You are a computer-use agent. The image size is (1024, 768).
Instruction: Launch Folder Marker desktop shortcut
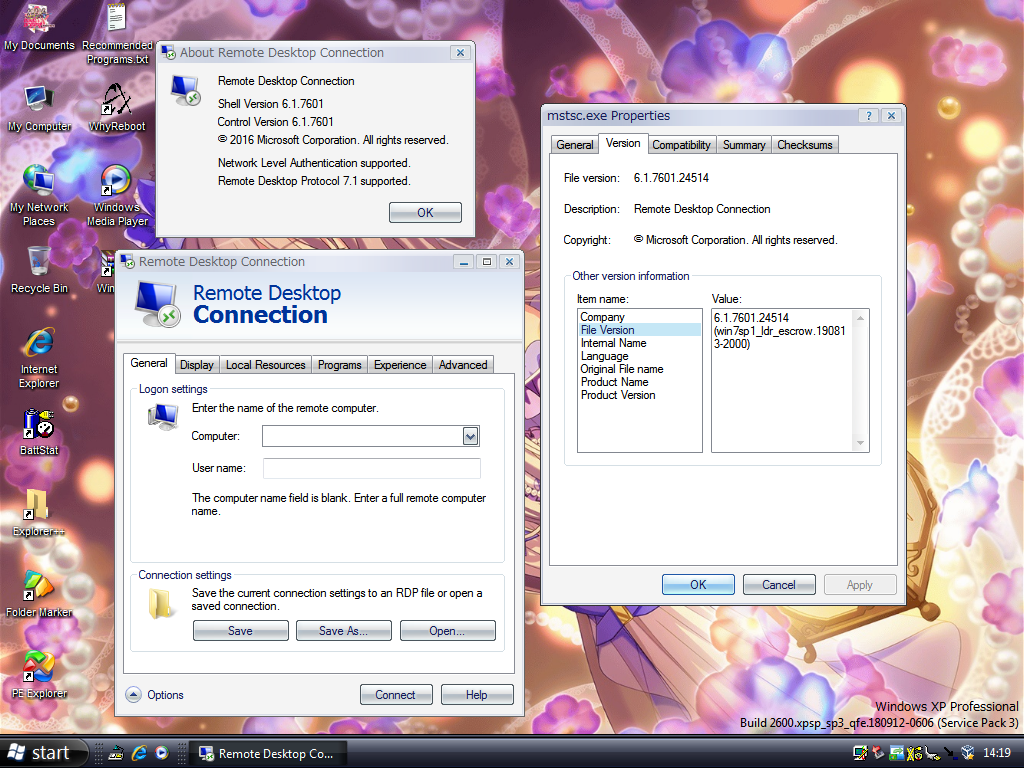39,594
